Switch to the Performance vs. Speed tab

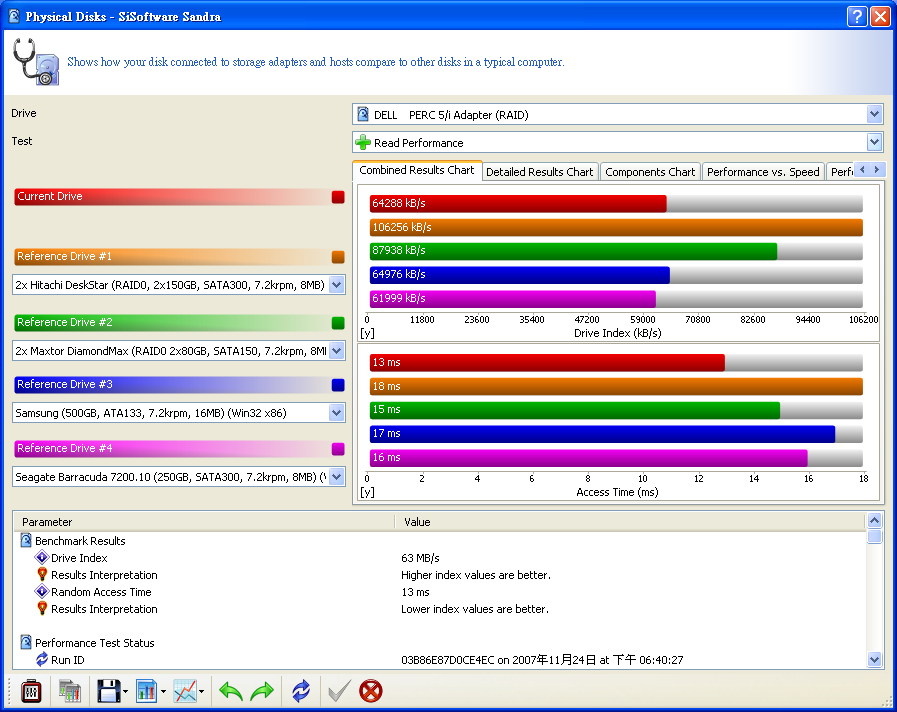(763, 172)
